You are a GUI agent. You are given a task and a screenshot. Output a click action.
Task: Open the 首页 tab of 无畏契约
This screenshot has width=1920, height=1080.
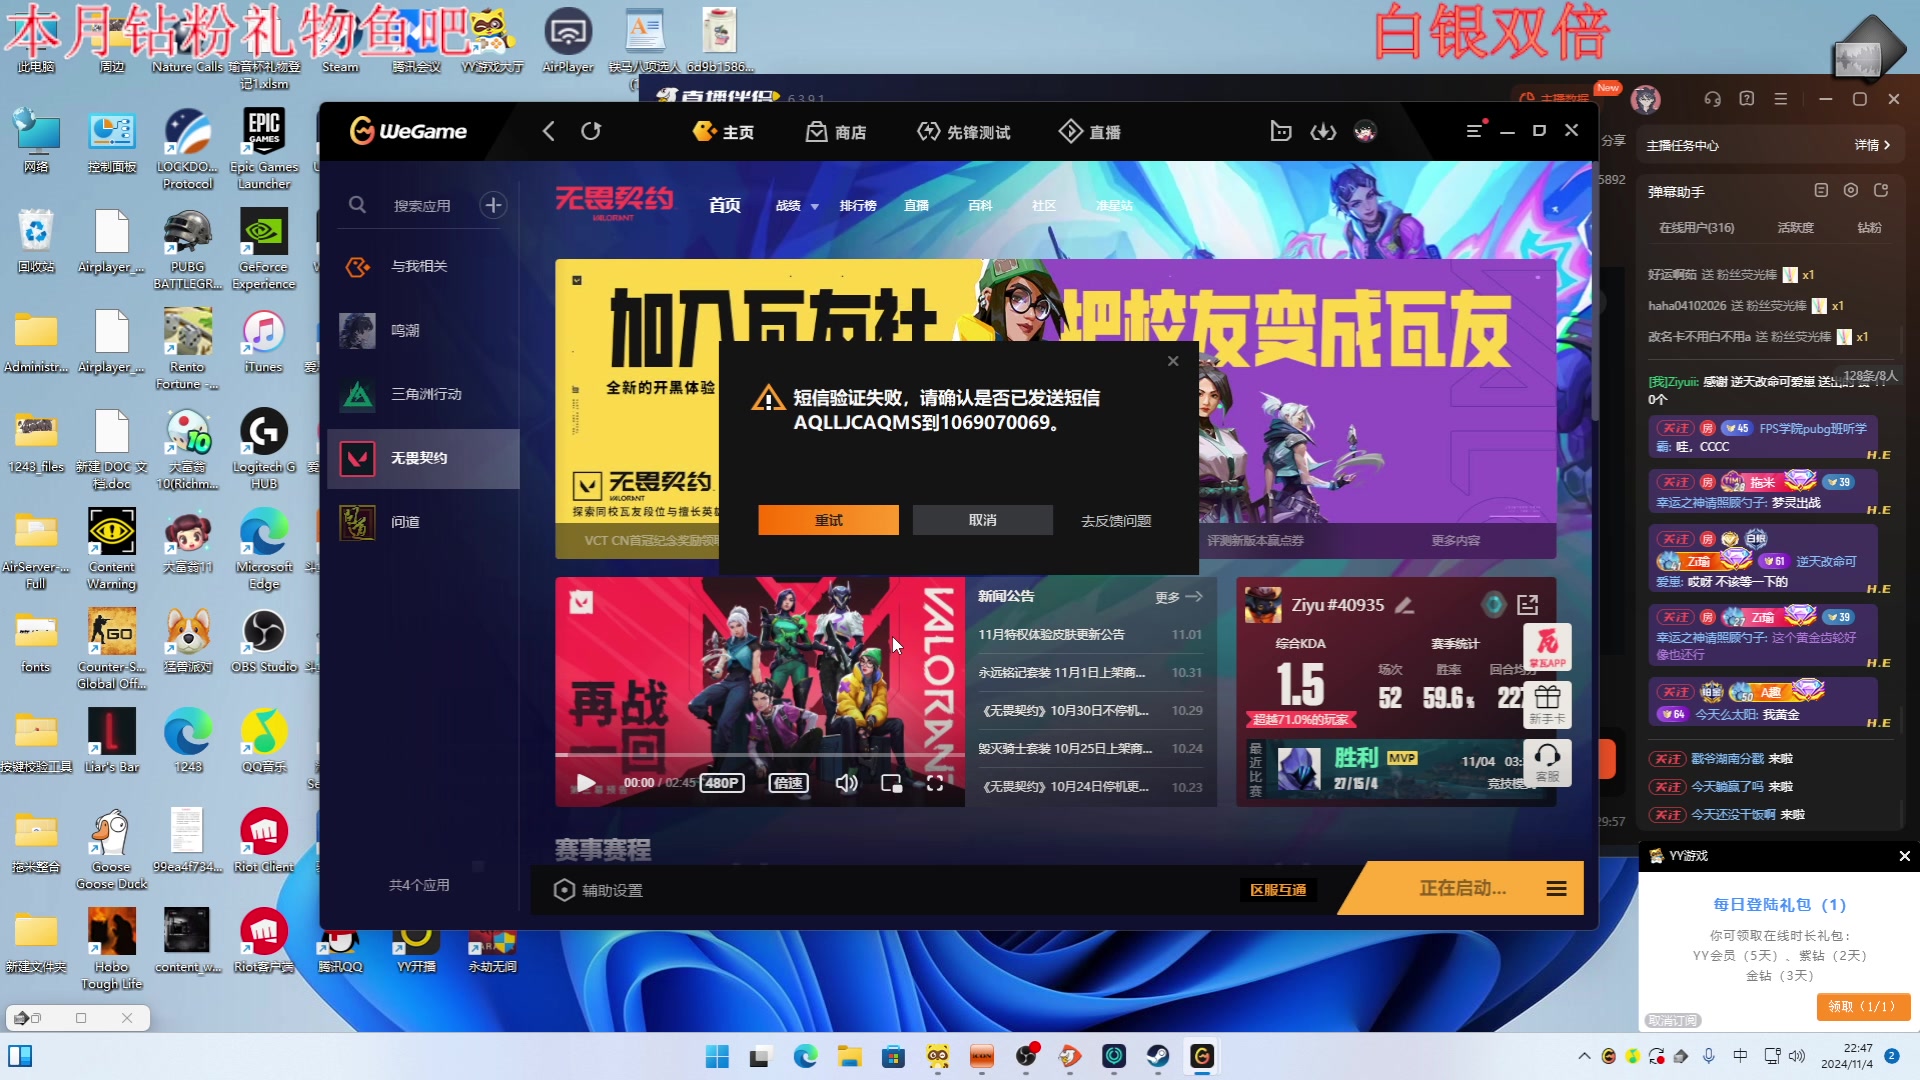point(725,205)
